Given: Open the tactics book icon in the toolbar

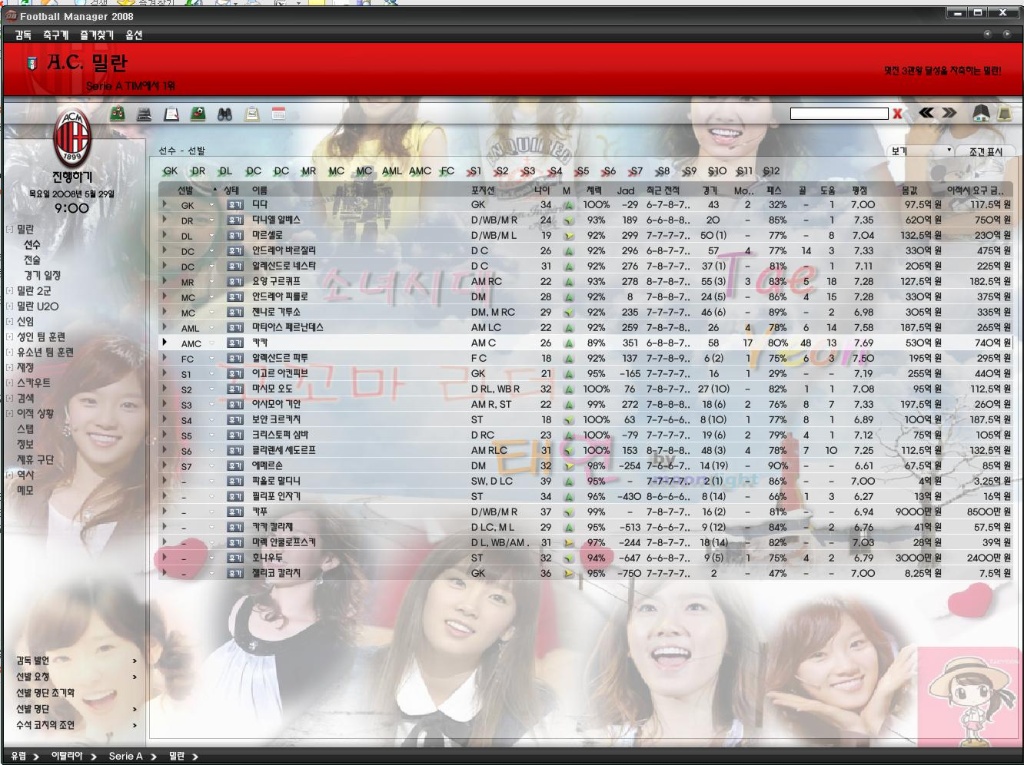Looking at the screenshot, I should [x=198, y=114].
